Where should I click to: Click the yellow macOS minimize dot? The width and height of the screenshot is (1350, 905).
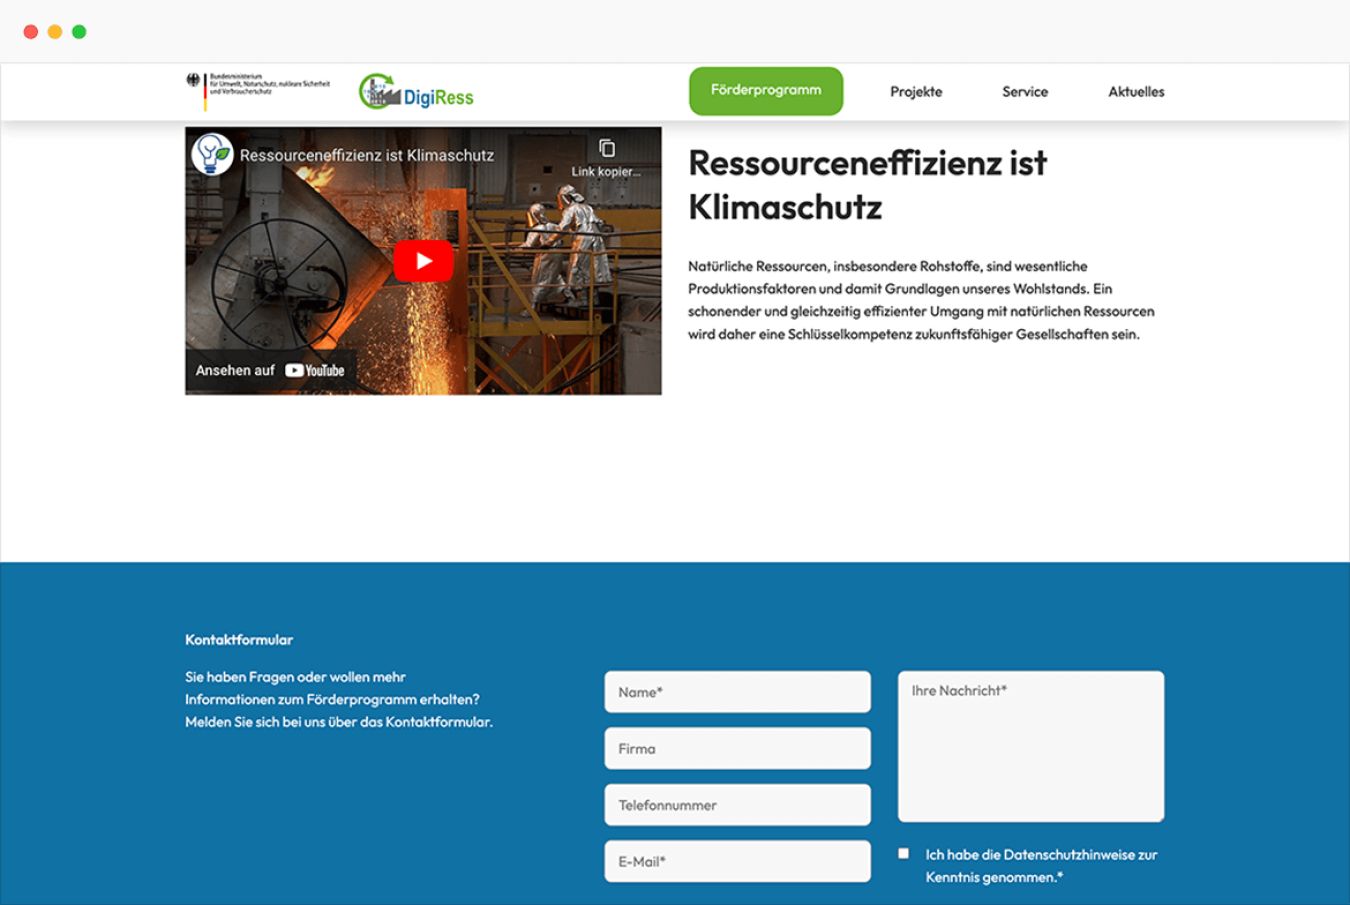pyautogui.click(x=55, y=32)
